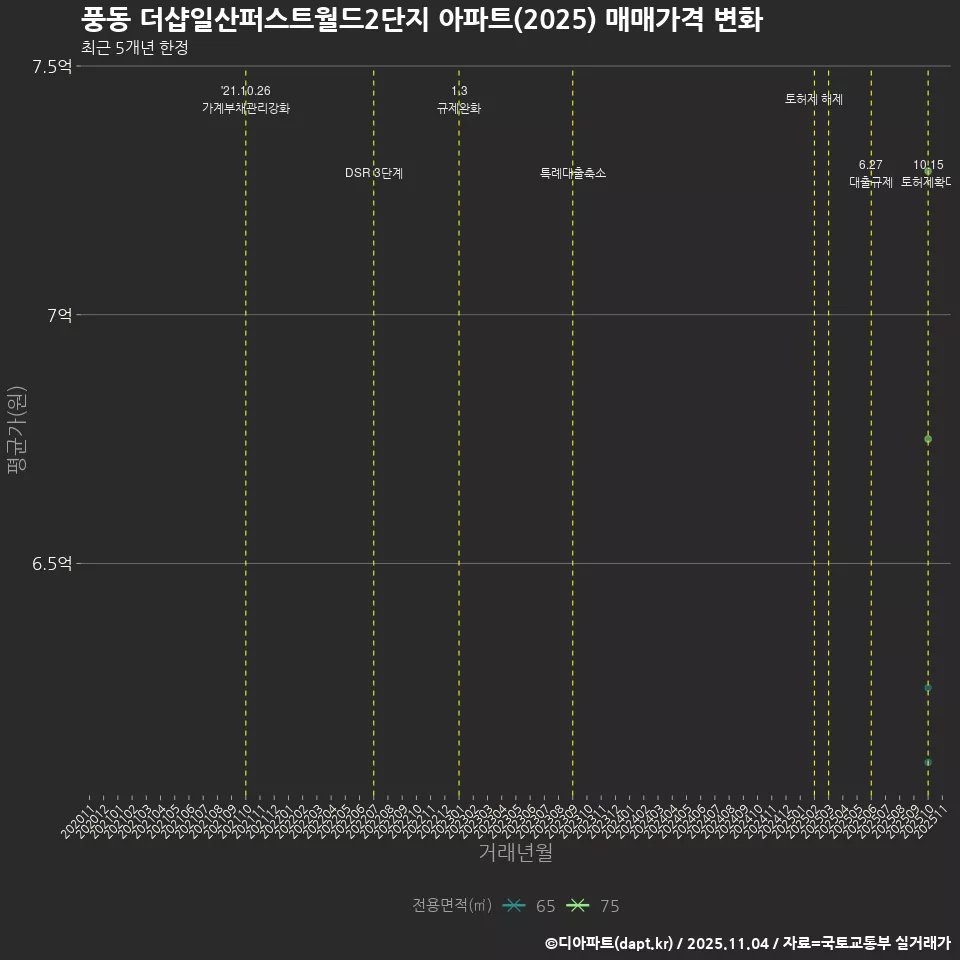Click the green marker on the 10.15 토허제확대 line
Screen dimensions: 960x960
[x=928, y=173]
